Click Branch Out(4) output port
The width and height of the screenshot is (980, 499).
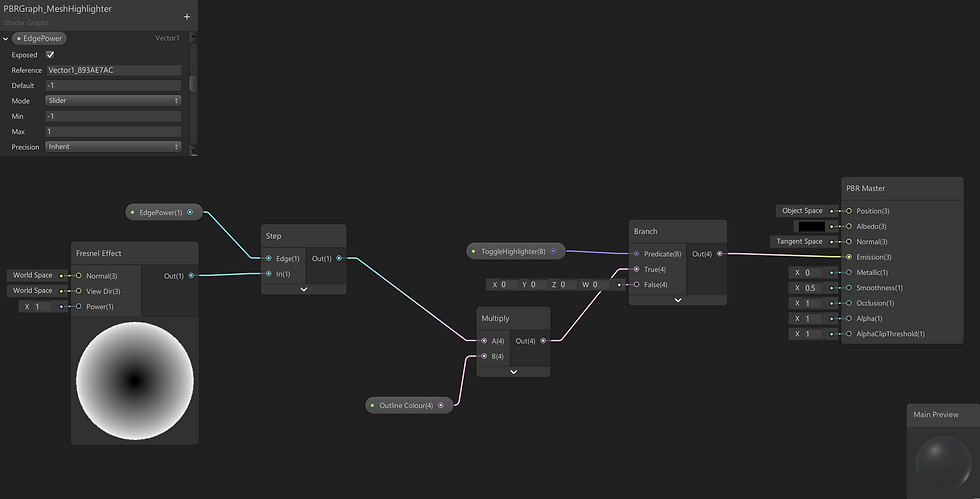pos(720,254)
